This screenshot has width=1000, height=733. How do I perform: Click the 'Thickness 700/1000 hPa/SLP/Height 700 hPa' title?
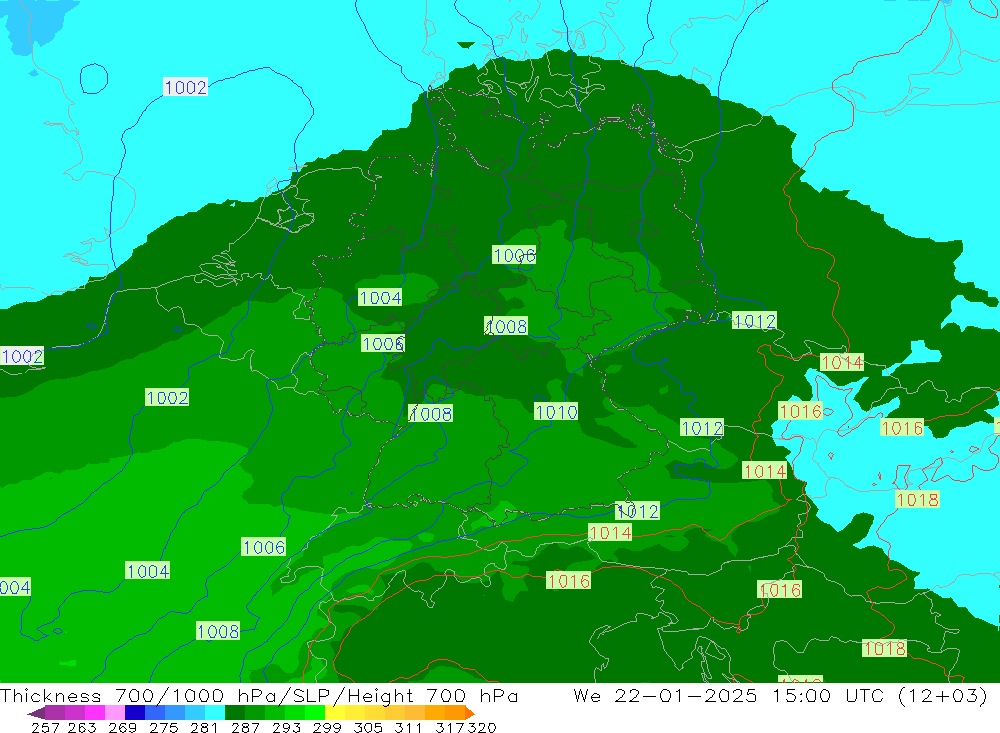tap(259, 695)
